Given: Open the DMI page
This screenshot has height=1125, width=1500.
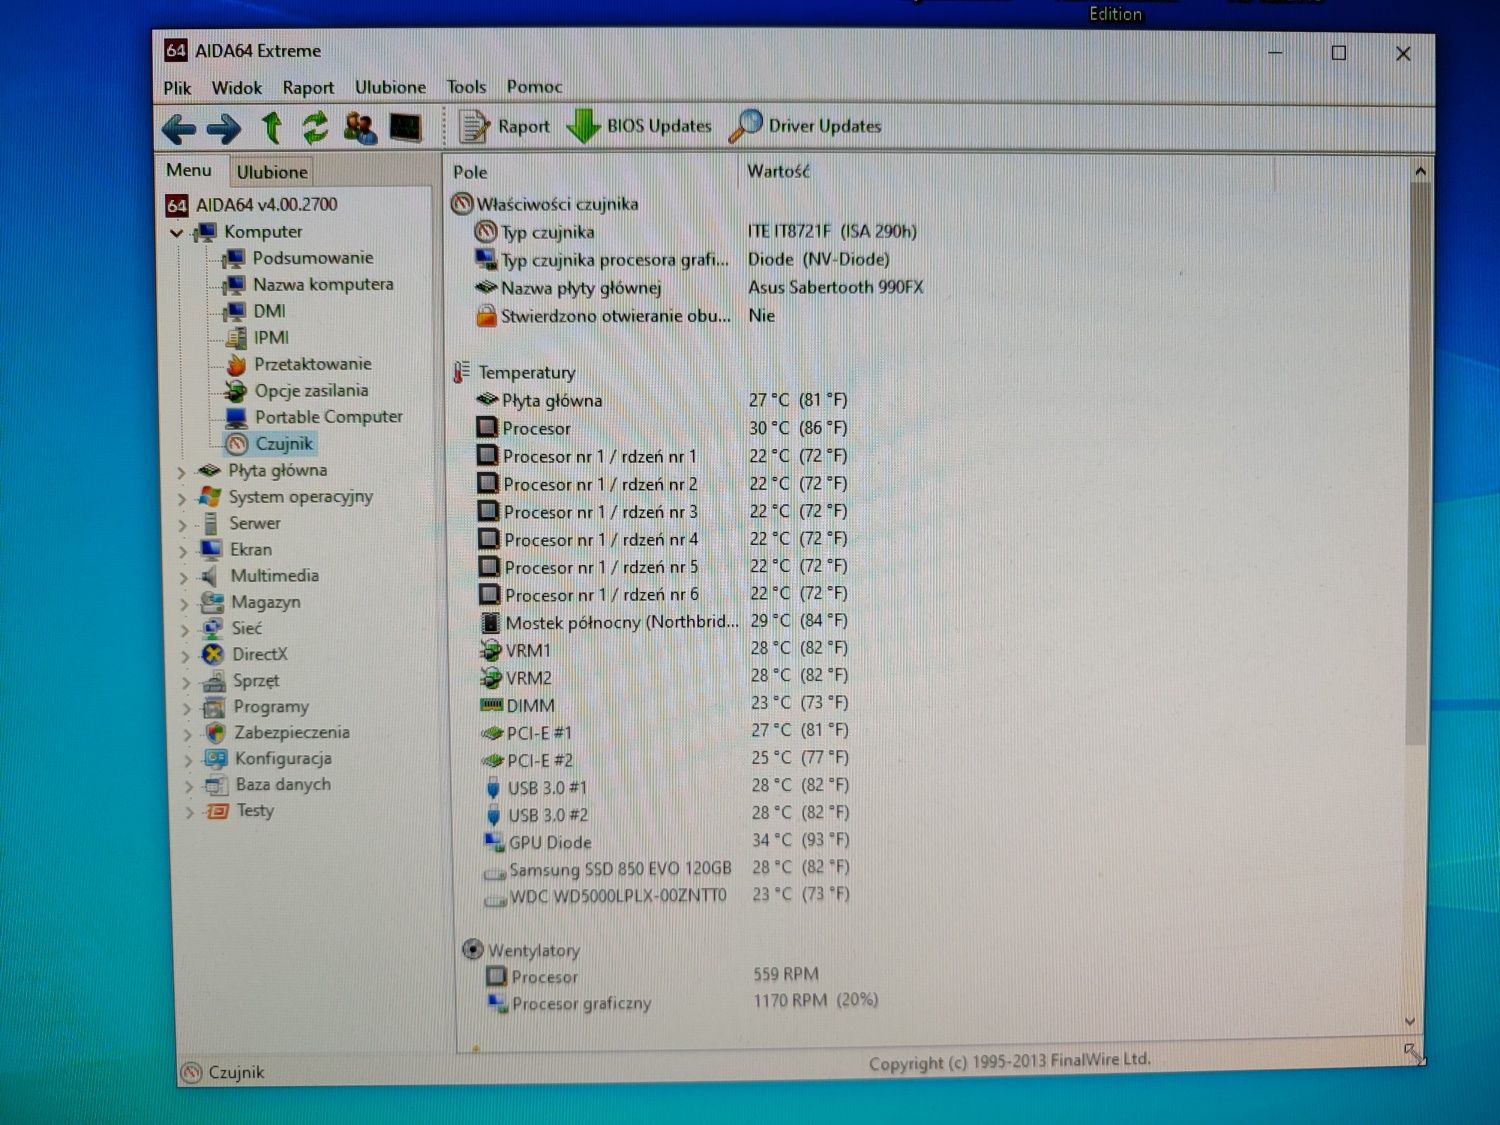Looking at the screenshot, I should (256, 311).
